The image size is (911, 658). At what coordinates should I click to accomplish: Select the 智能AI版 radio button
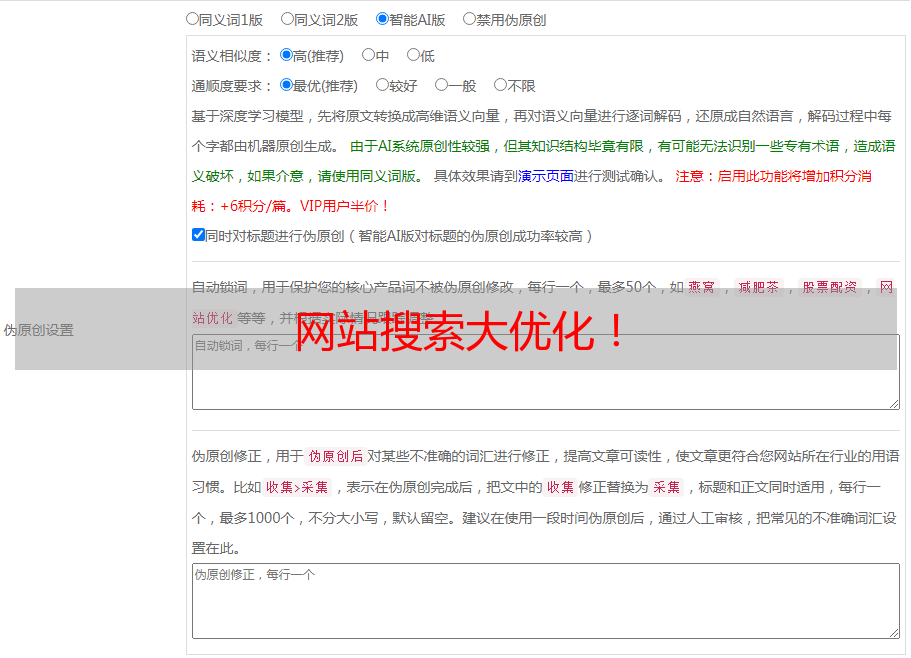coord(382,19)
